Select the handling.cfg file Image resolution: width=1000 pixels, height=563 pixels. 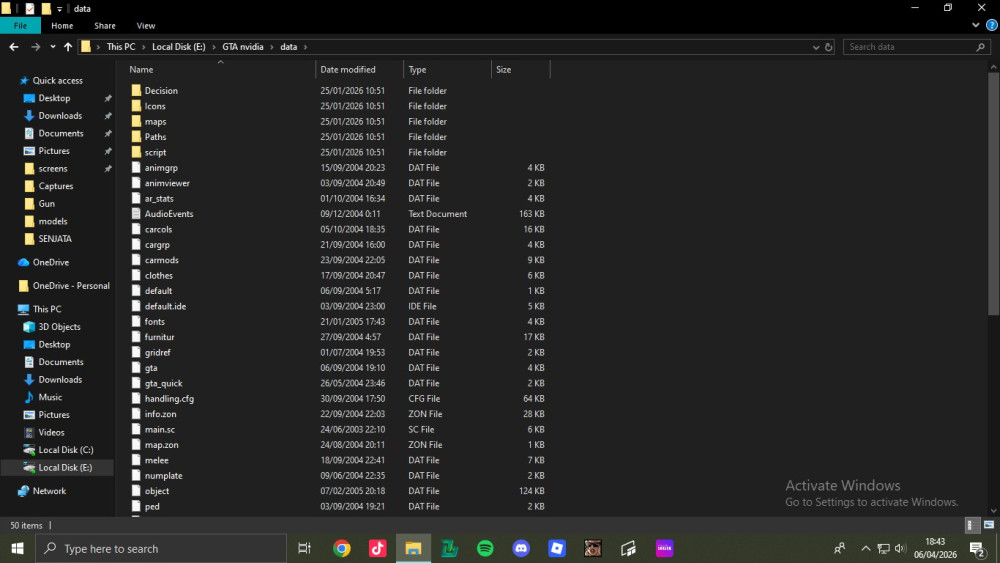[x=169, y=398]
